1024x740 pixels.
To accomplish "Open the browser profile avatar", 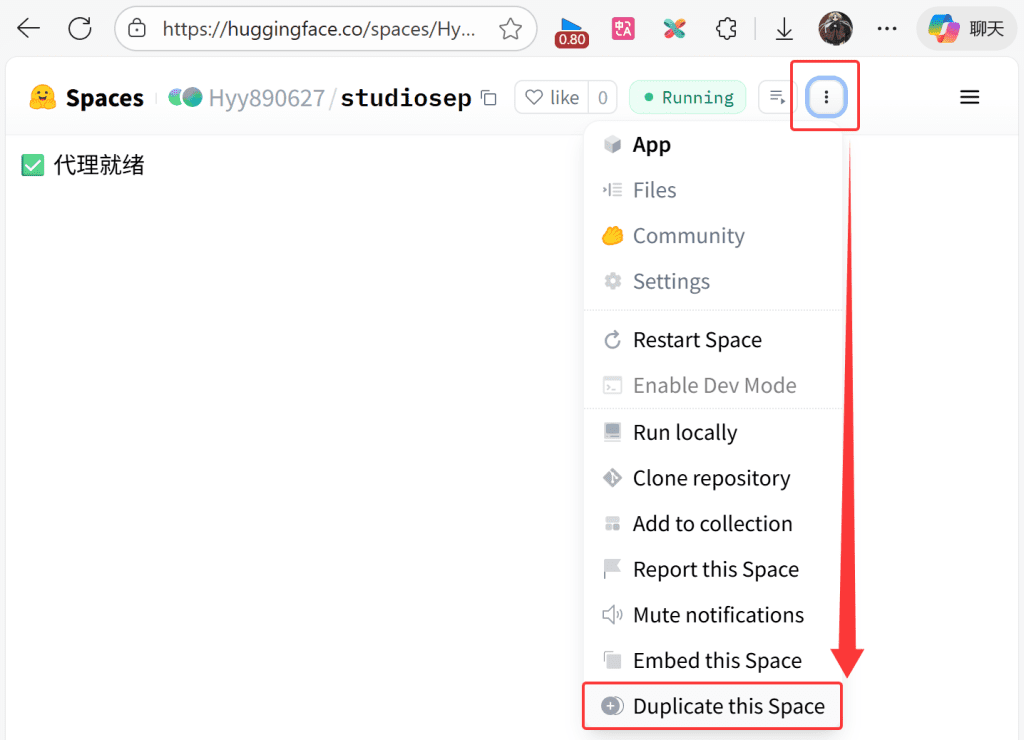I will click(x=835, y=29).
